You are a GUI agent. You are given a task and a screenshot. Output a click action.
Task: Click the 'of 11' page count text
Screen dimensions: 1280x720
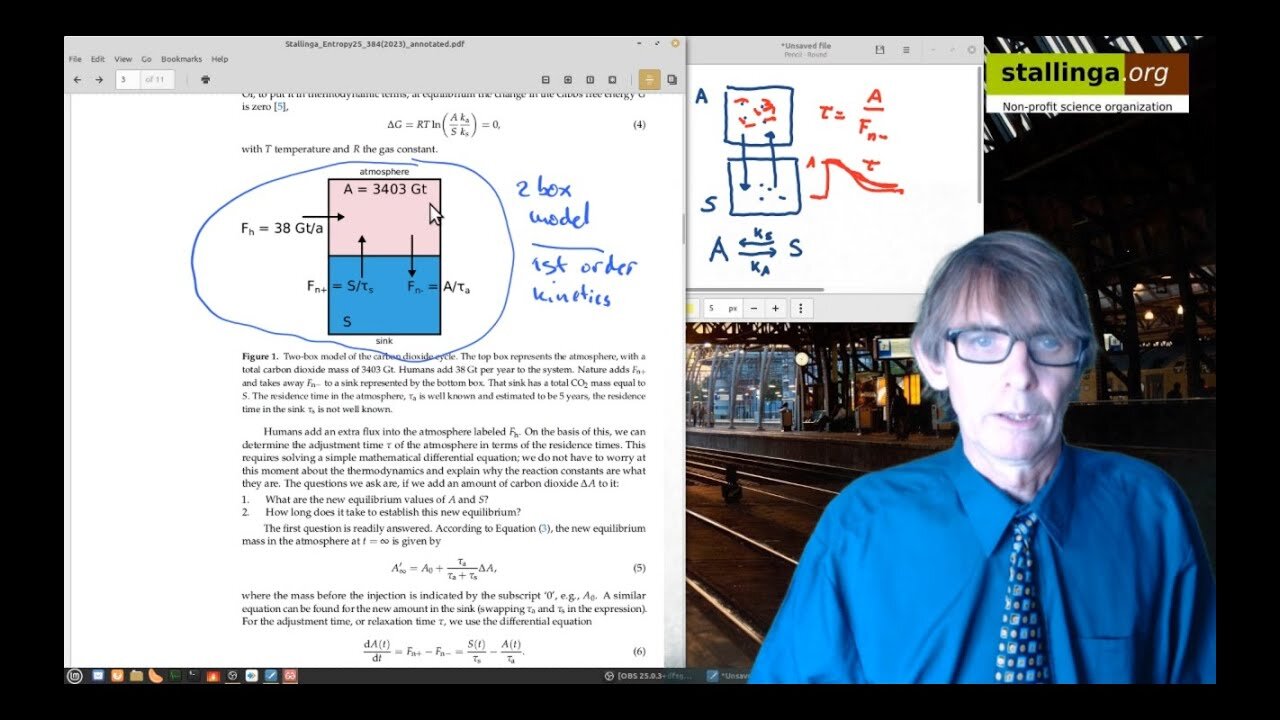click(x=154, y=79)
